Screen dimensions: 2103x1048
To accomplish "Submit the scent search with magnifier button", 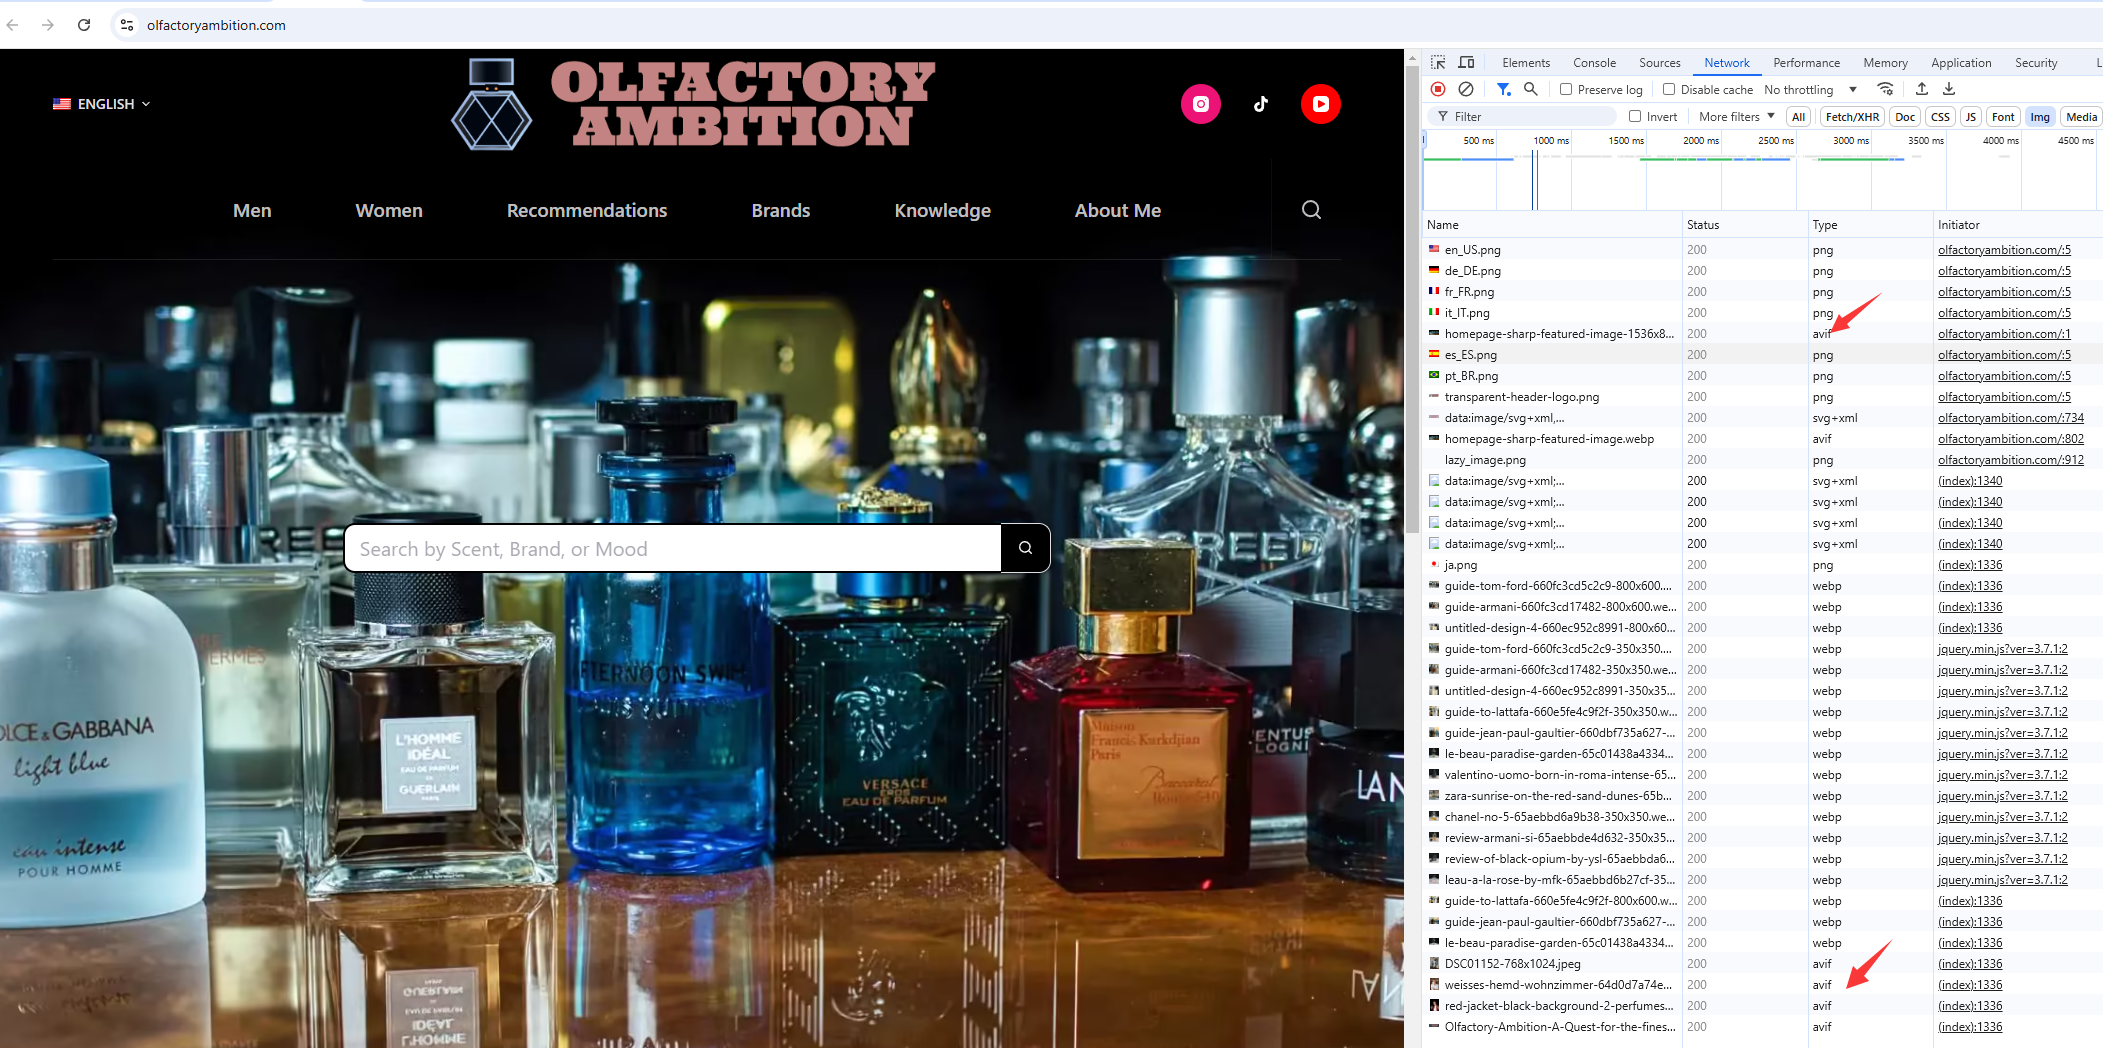I will pyautogui.click(x=1025, y=548).
